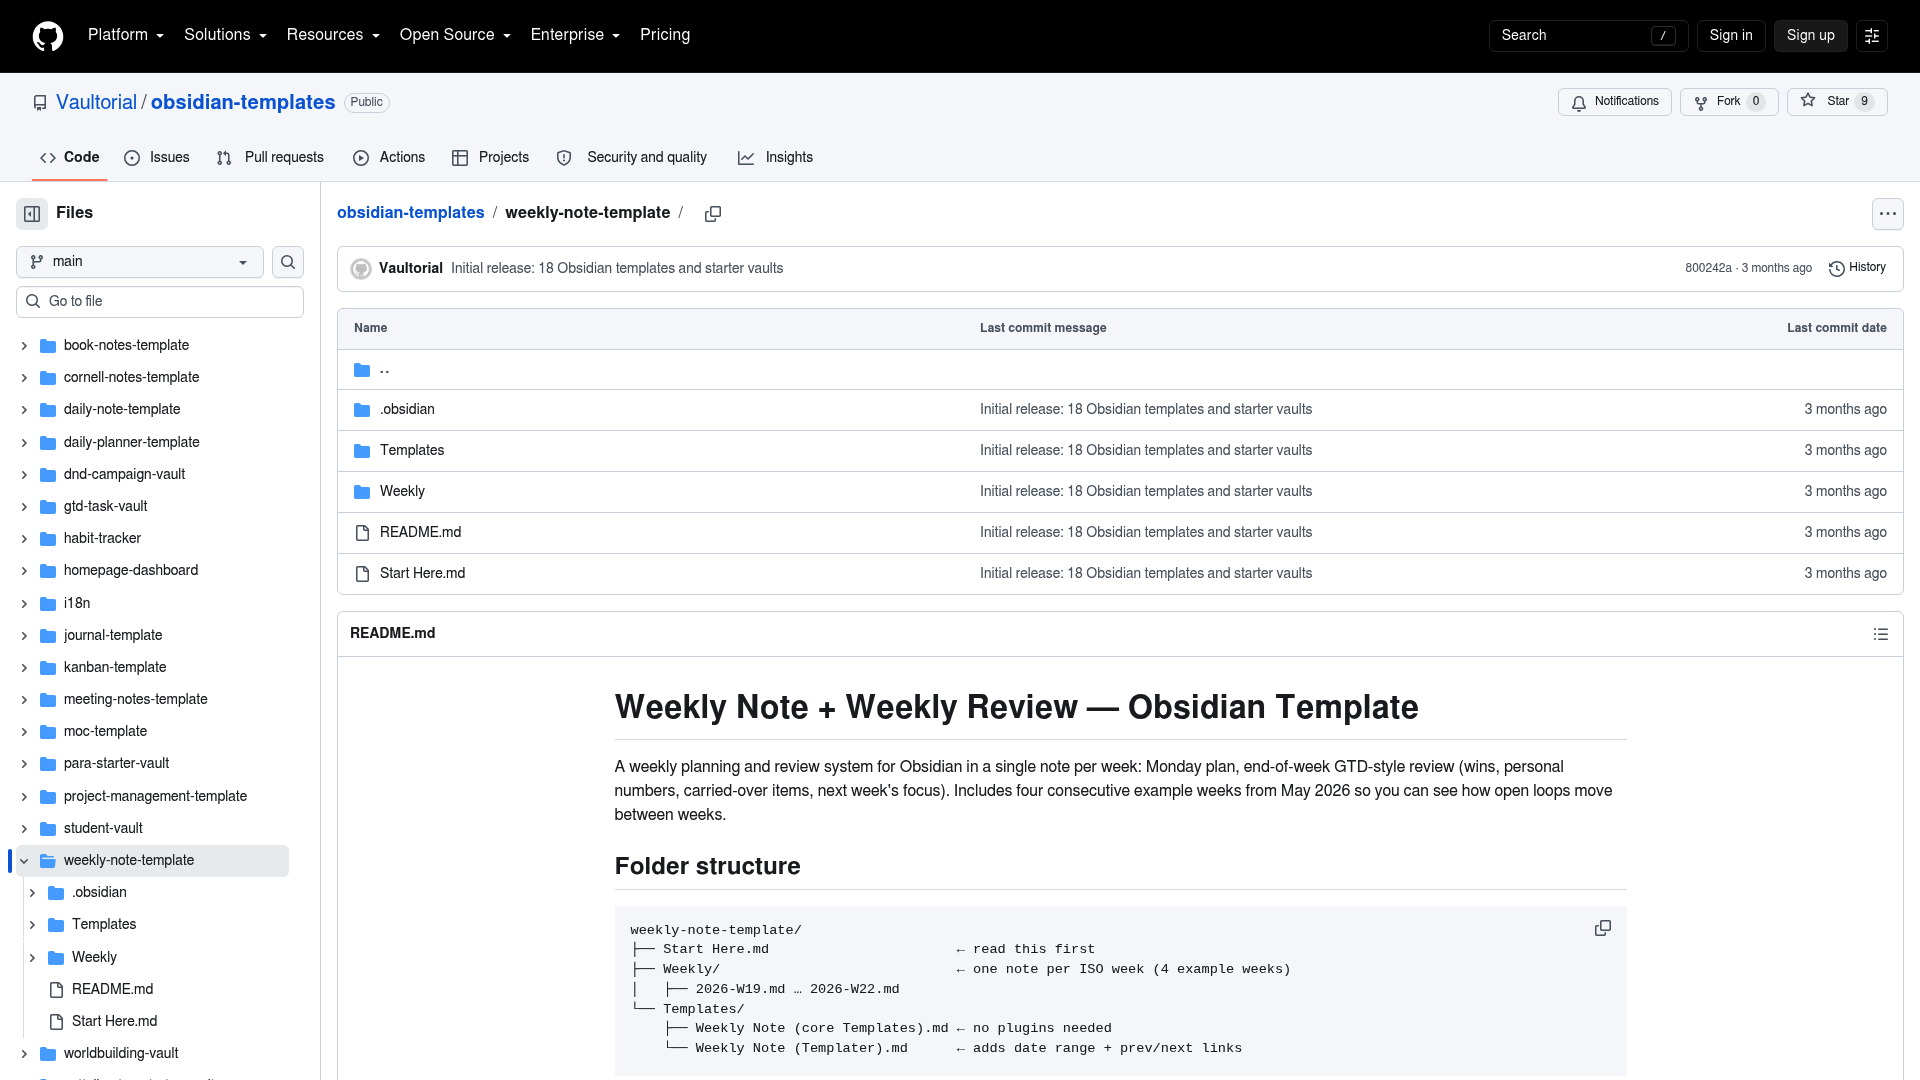
Task: Click the Weekly folder icon in file table
Action: (362, 492)
